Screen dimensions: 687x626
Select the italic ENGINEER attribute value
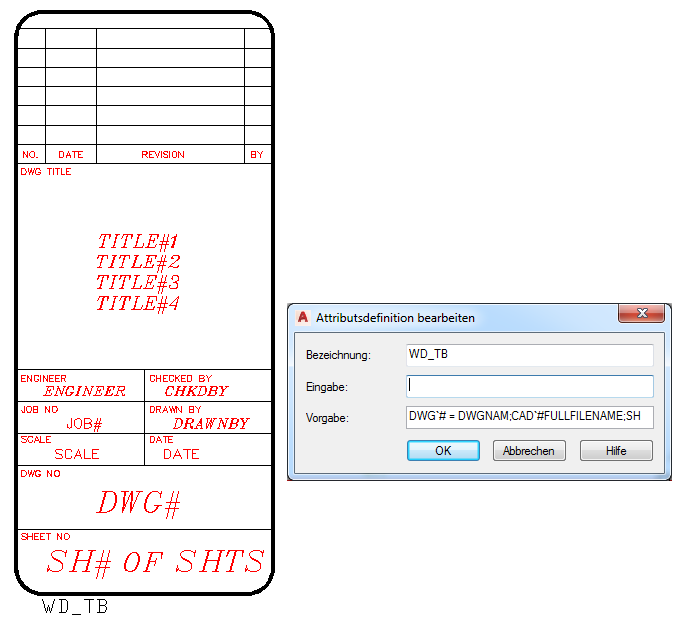pos(85,391)
